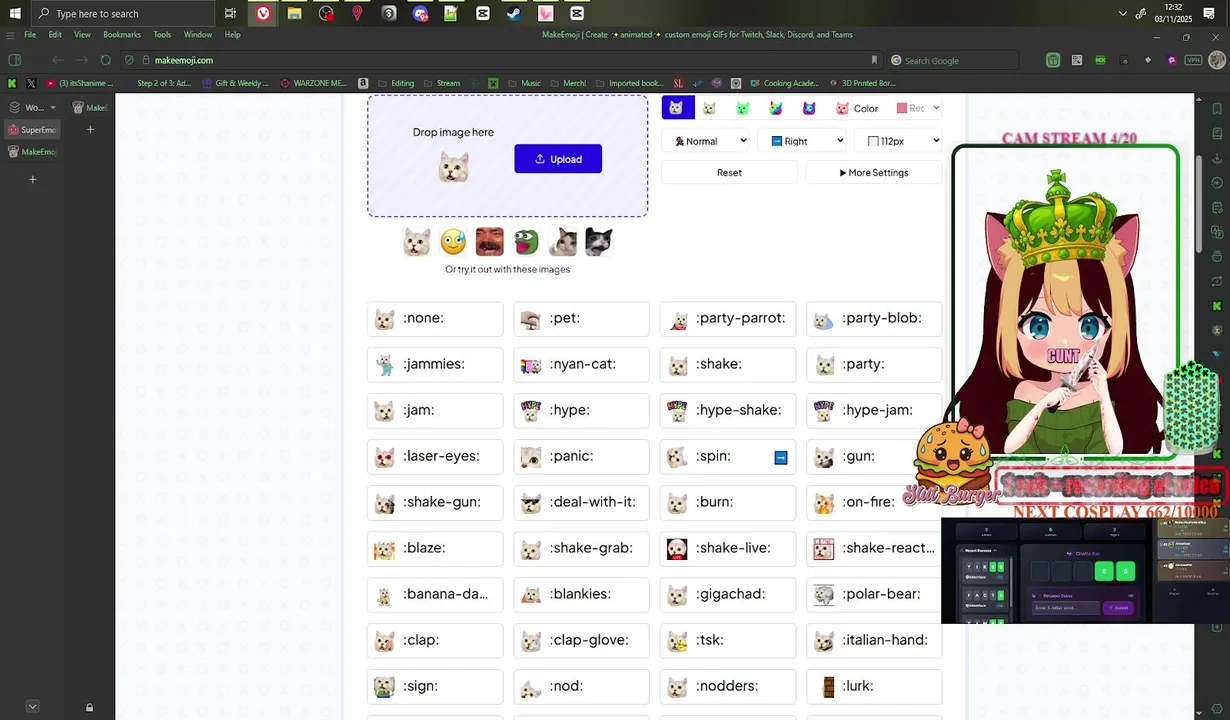
Task: Open new tab with plus beside SuperEmo
Action: pyautogui.click(x=90, y=129)
